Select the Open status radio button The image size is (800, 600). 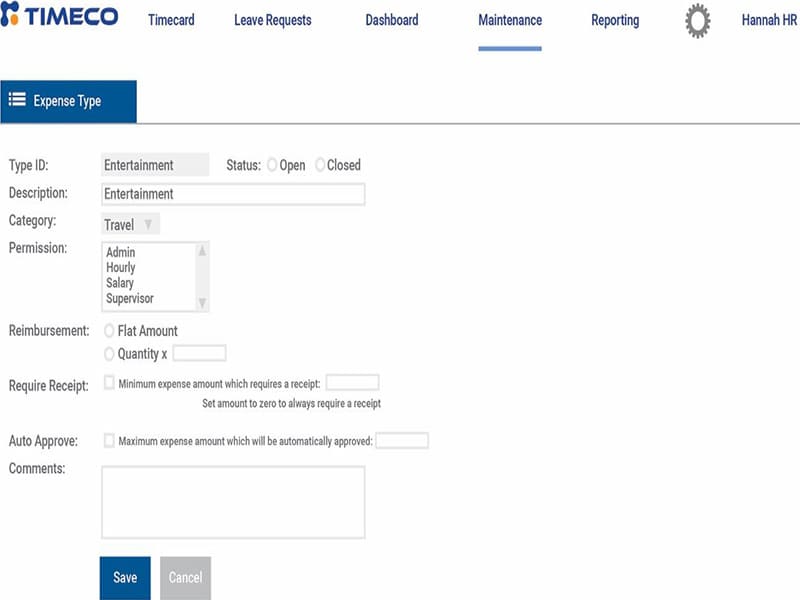pyautogui.click(x=272, y=165)
